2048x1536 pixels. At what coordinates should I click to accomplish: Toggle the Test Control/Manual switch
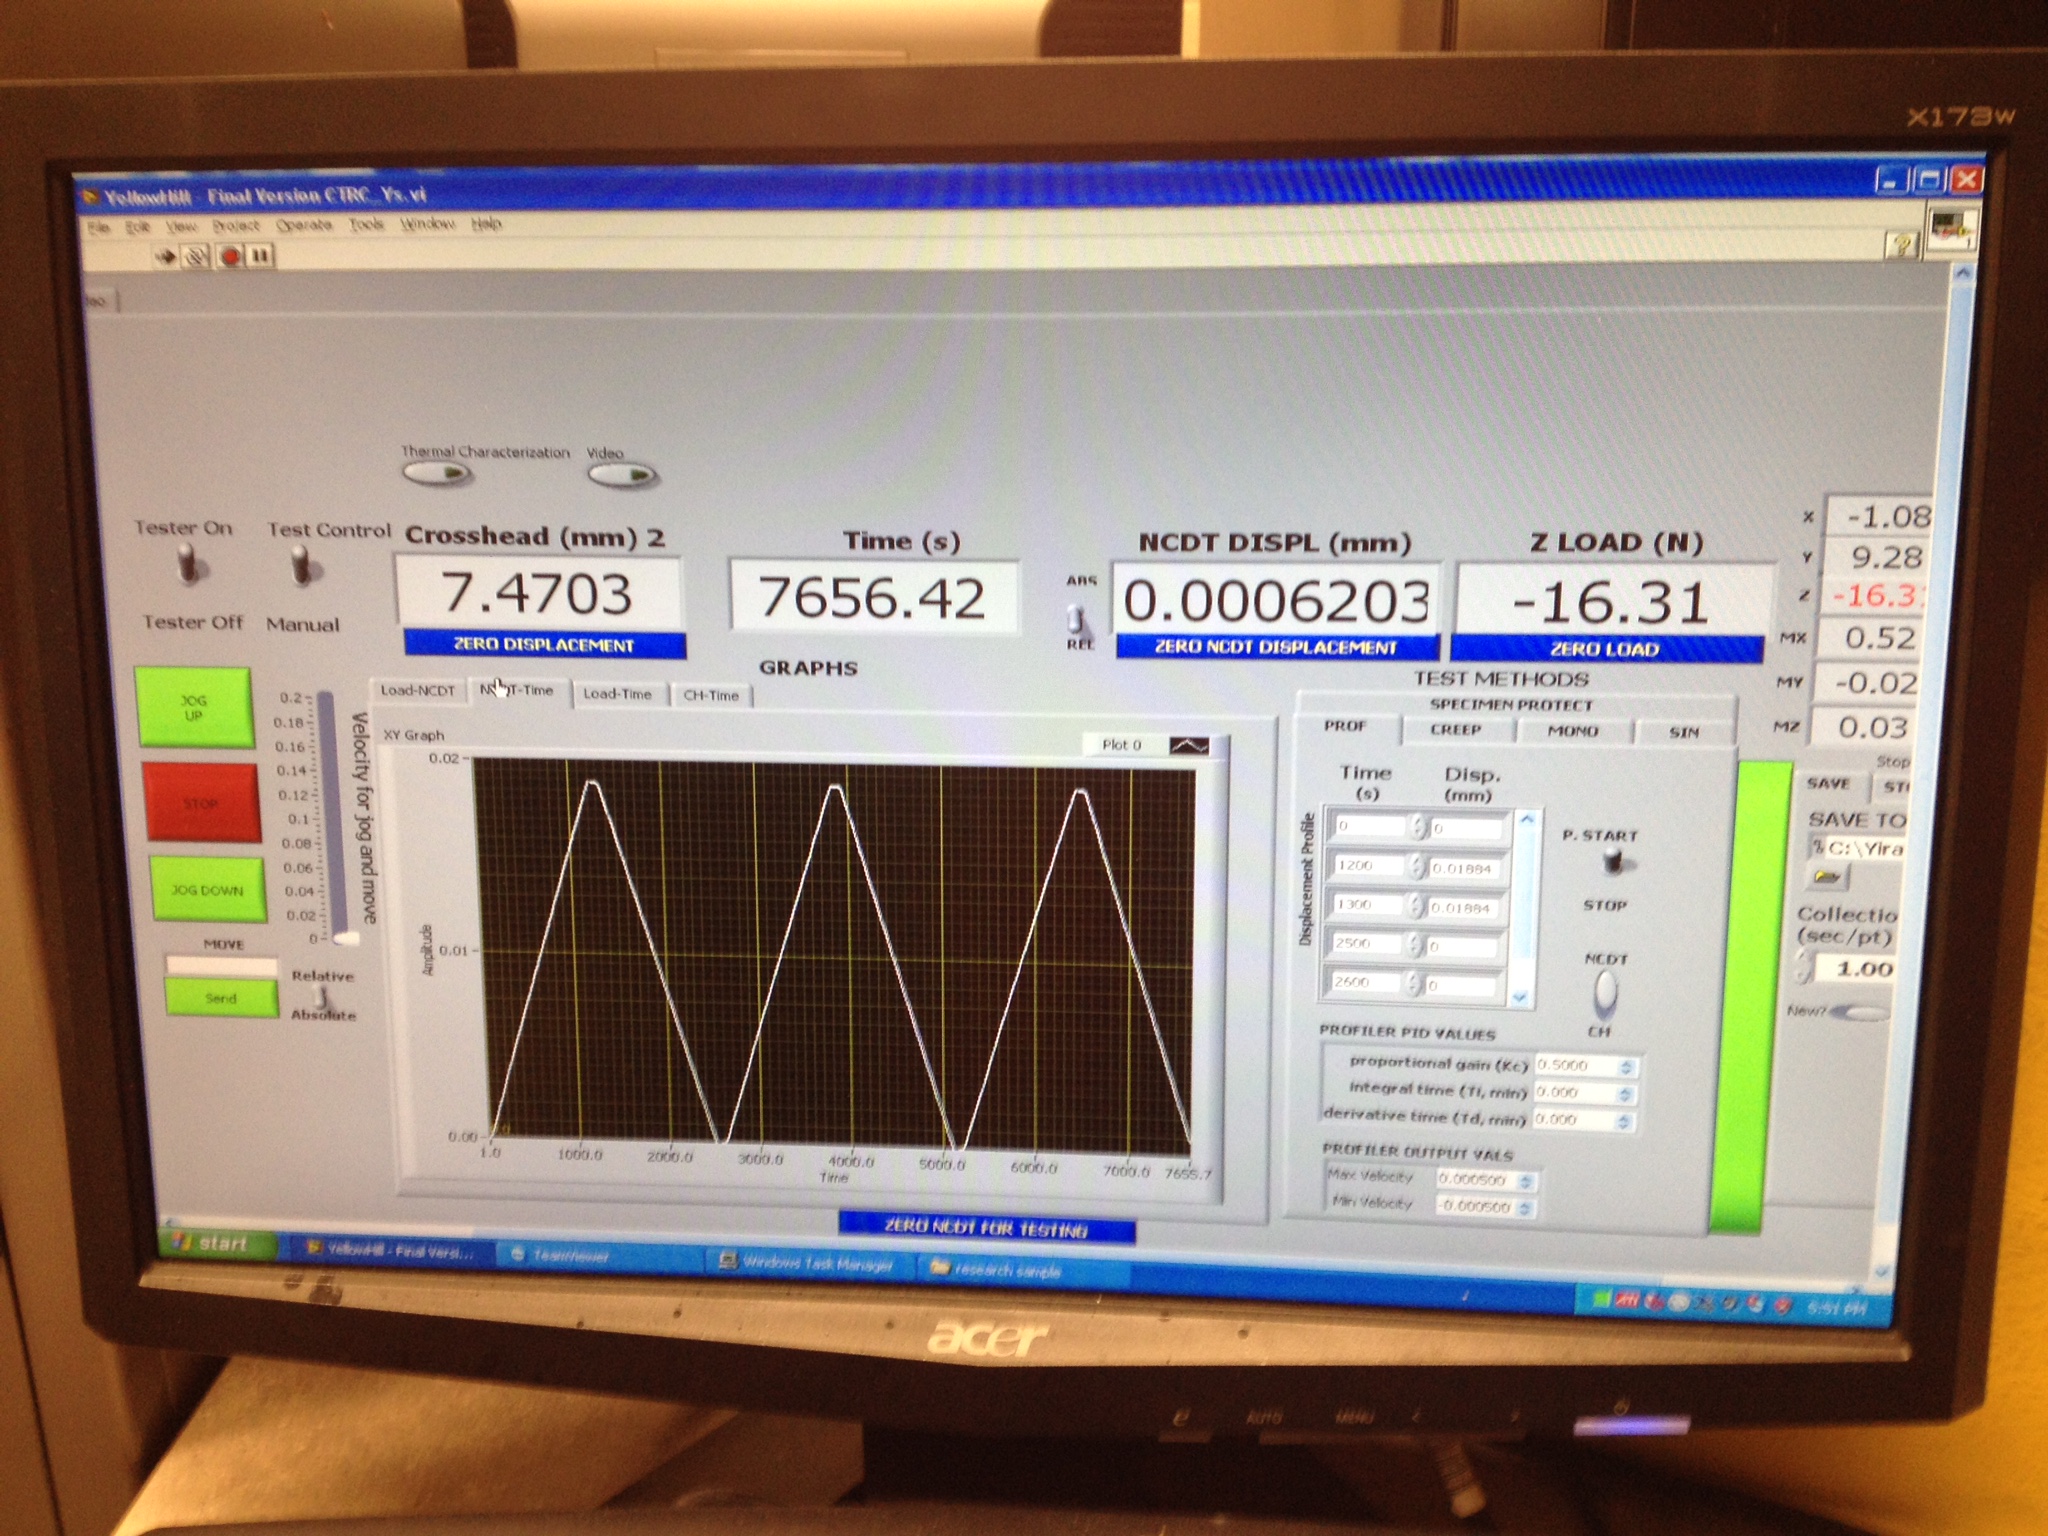coord(303,566)
